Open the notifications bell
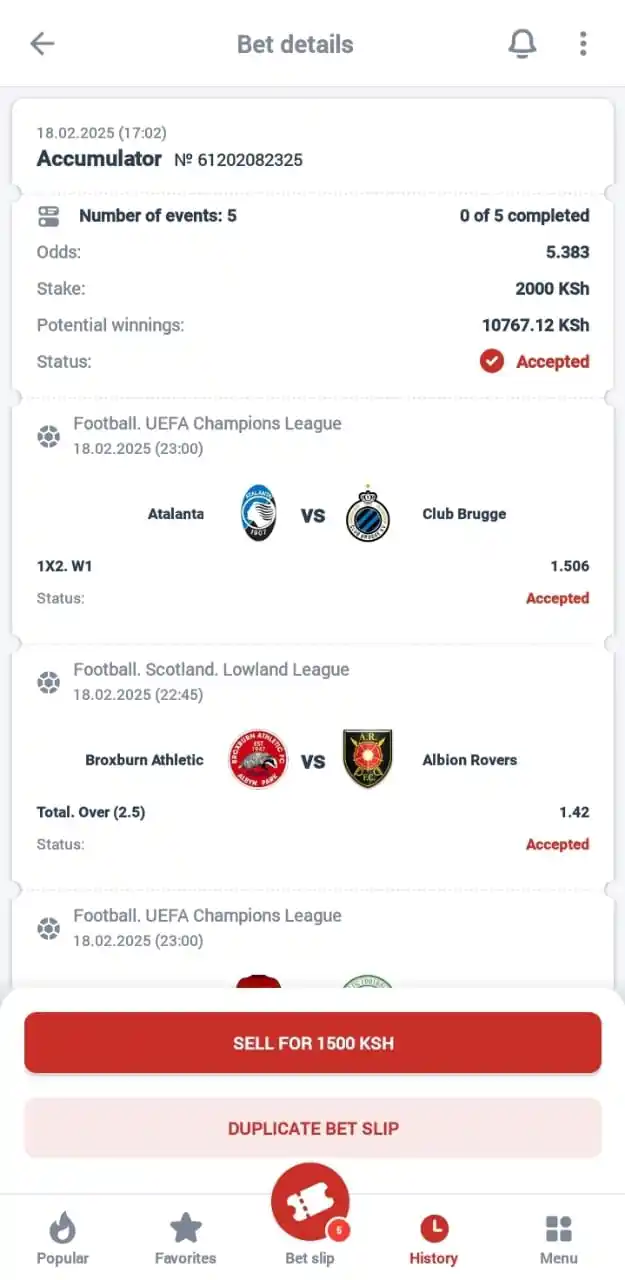625x1280 pixels. (522, 44)
